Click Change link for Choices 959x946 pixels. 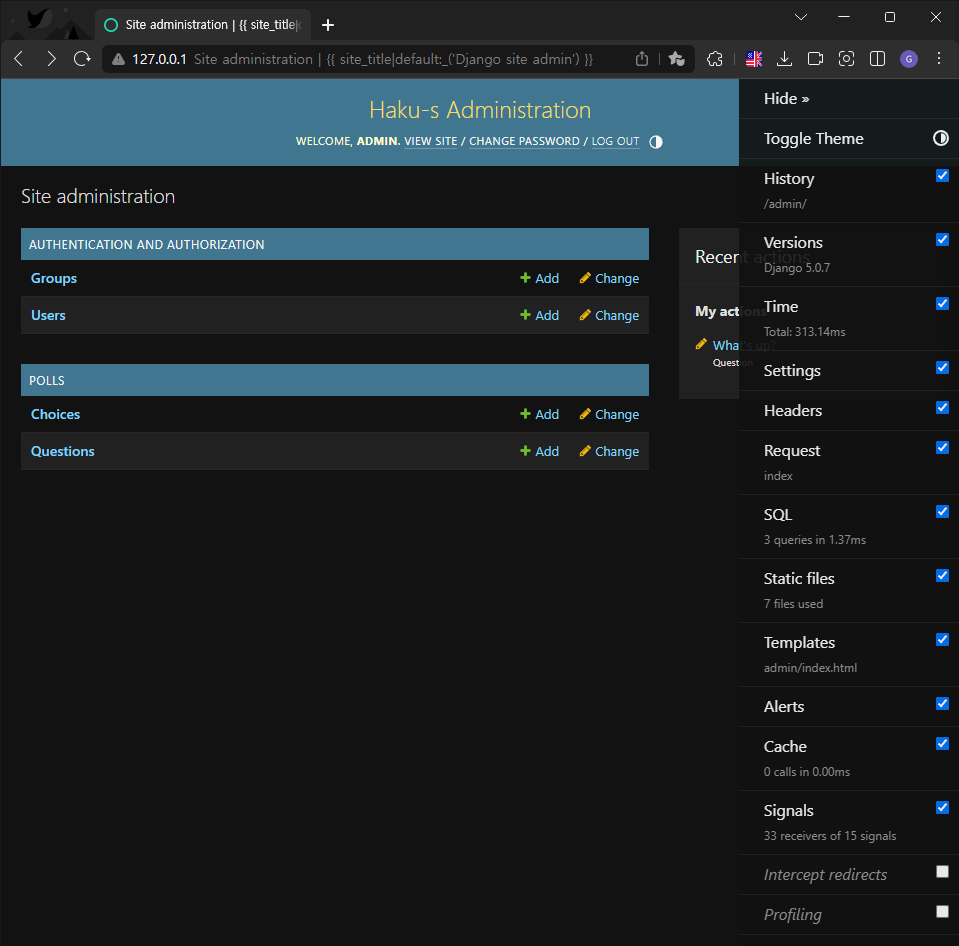coord(616,414)
